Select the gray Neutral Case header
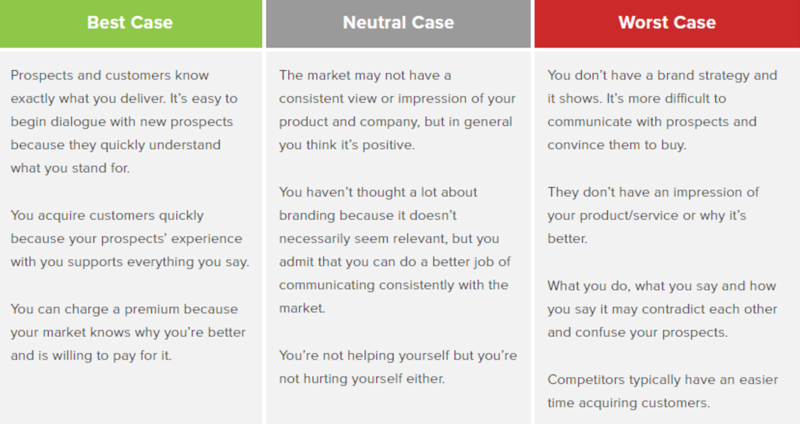 click(x=398, y=23)
